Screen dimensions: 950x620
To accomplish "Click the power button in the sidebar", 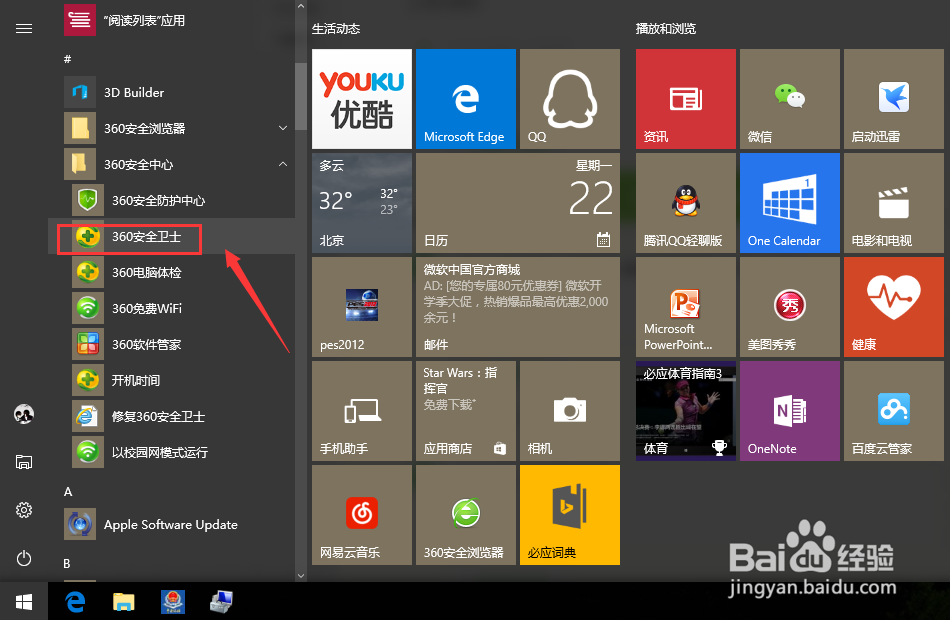I will tap(24, 558).
